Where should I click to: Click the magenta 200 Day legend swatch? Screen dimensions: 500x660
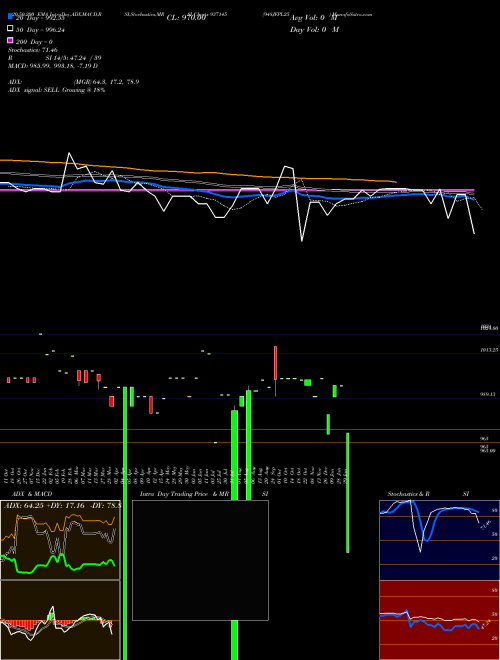coord(10,40)
